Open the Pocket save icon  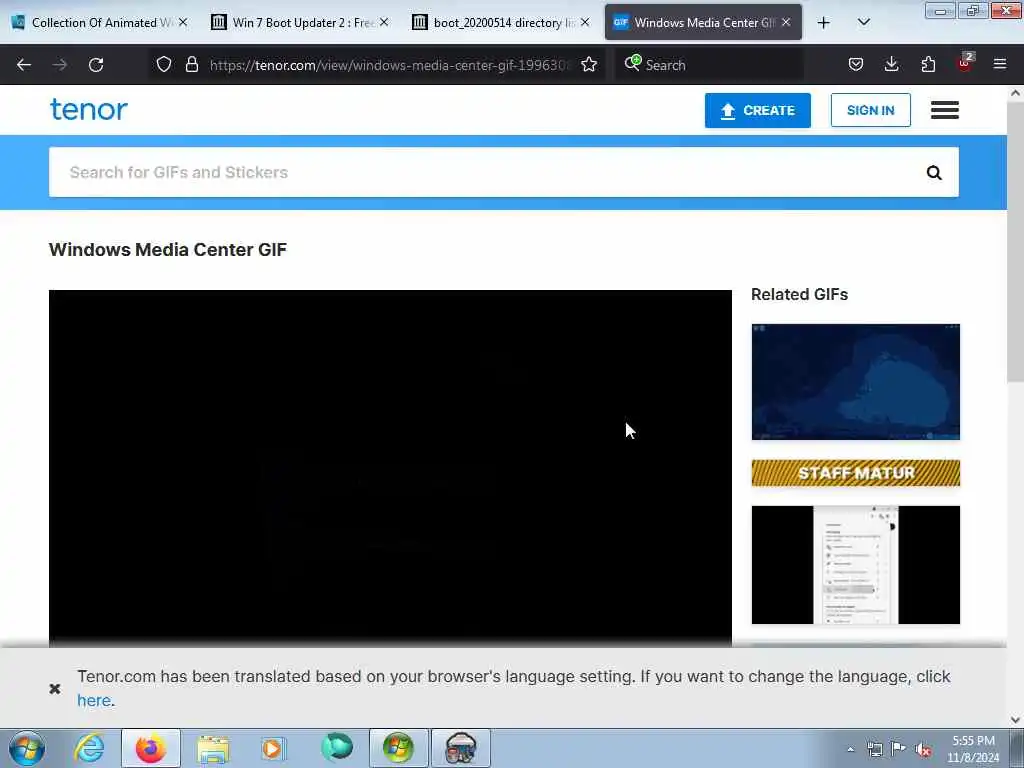pos(856,64)
